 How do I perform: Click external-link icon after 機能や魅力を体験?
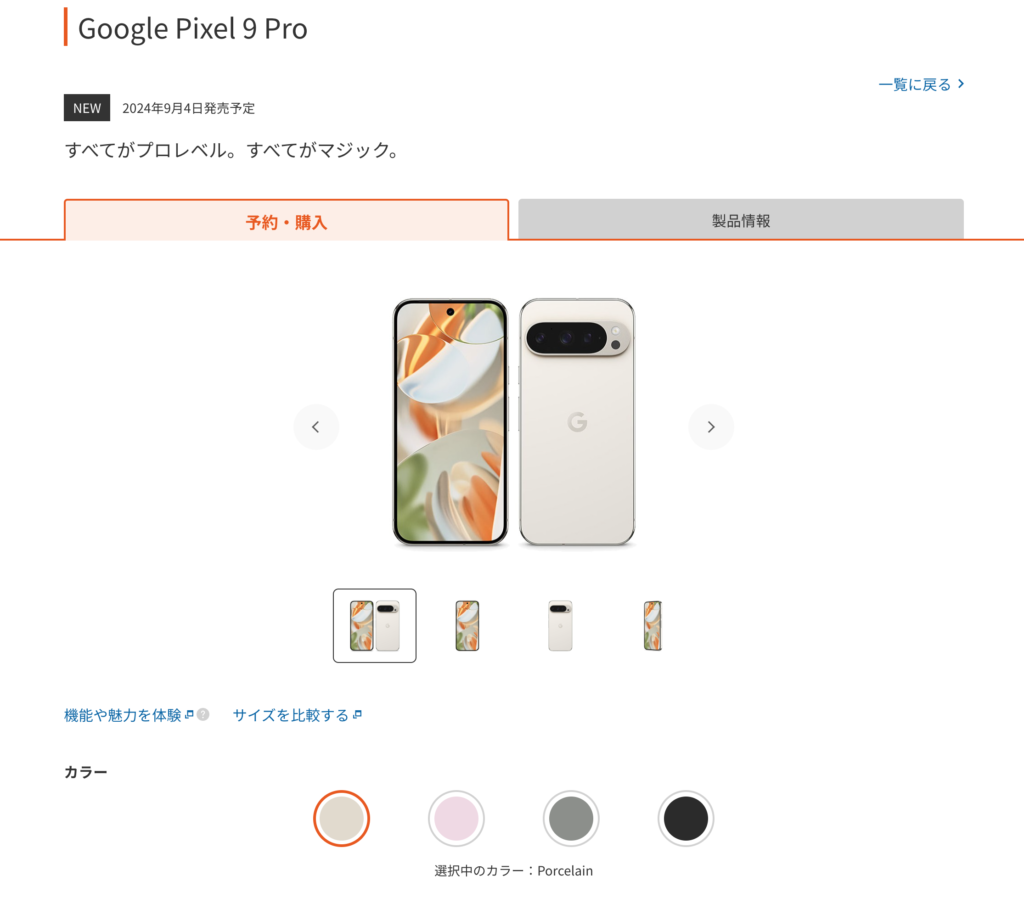click(x=189, y=715)
